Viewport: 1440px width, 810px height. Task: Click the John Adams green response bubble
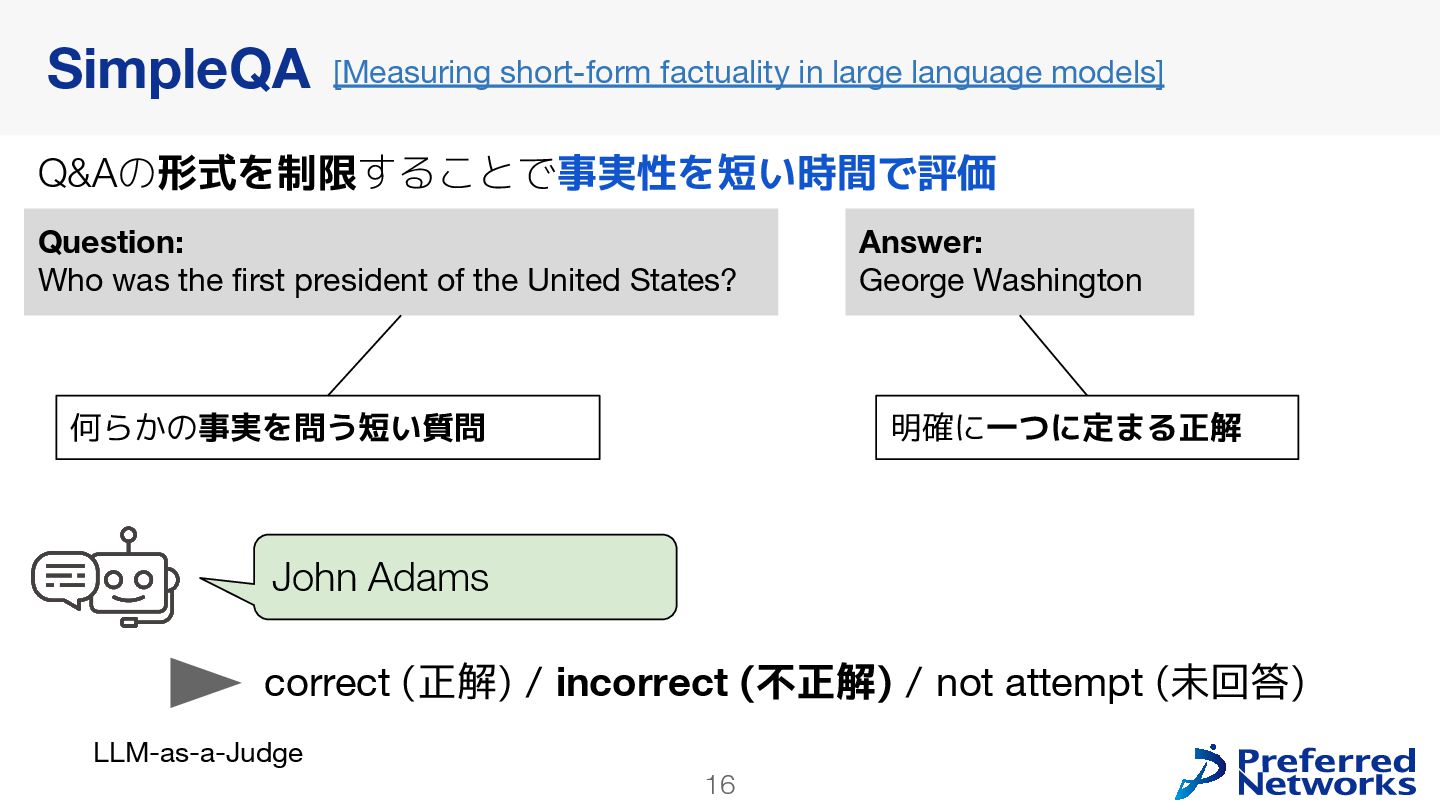(465, 577)
